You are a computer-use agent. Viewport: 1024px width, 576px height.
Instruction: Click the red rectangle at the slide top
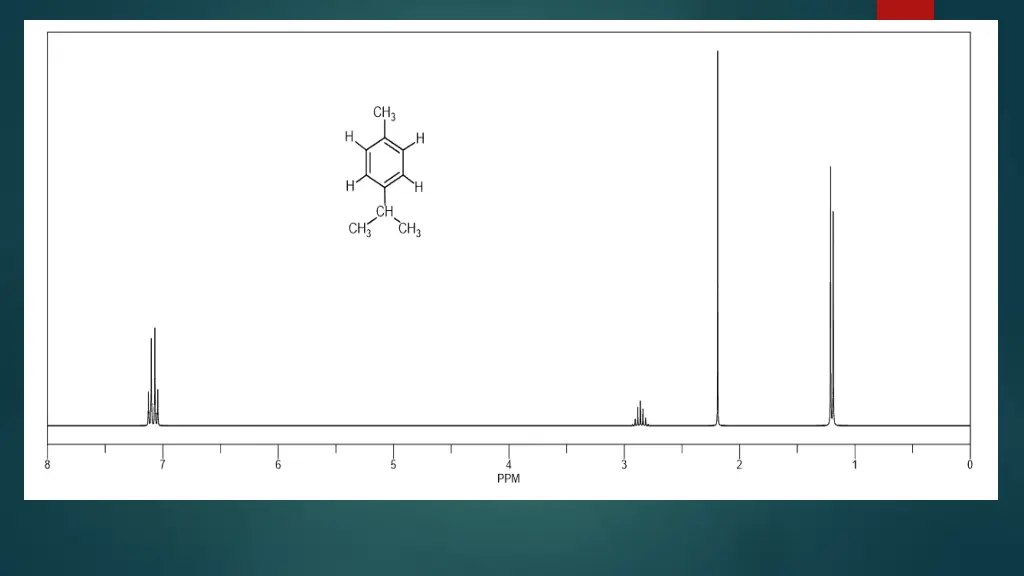point(905,10)
